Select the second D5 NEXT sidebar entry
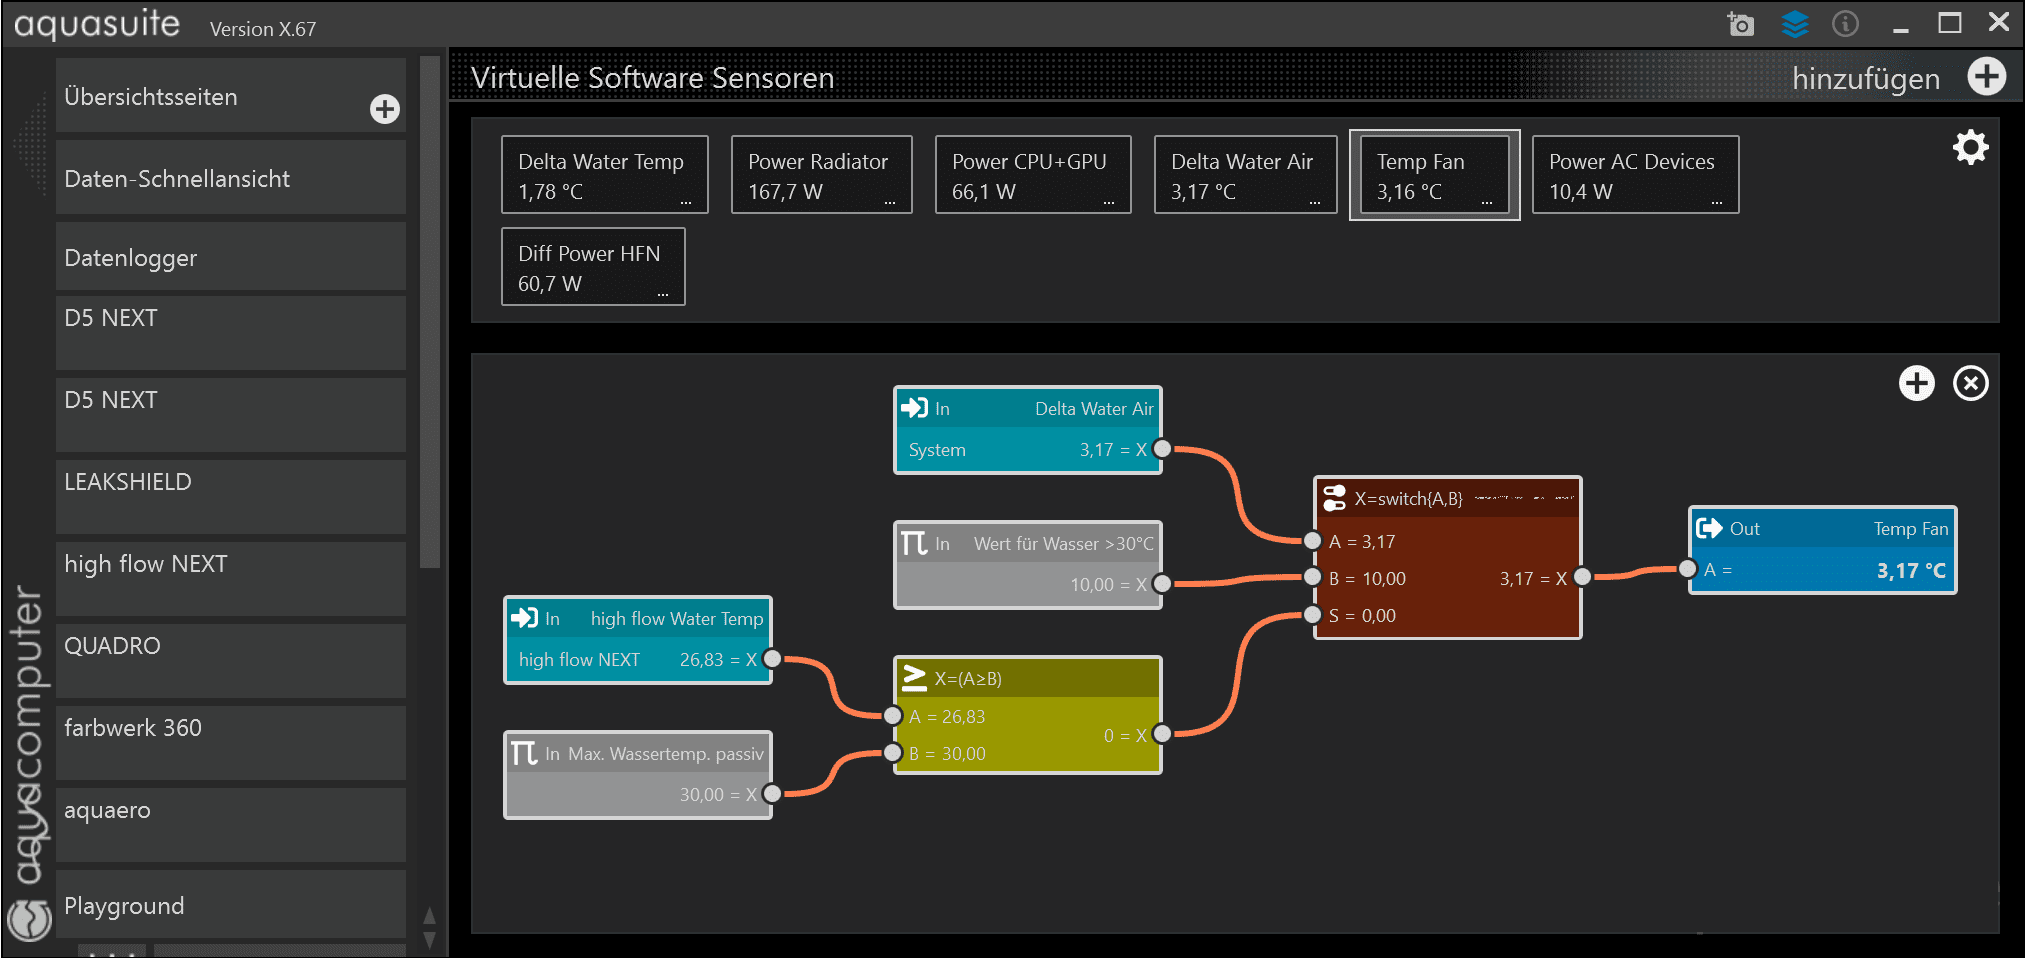This screenshot has height=958, width=2025. click(231, 414)
